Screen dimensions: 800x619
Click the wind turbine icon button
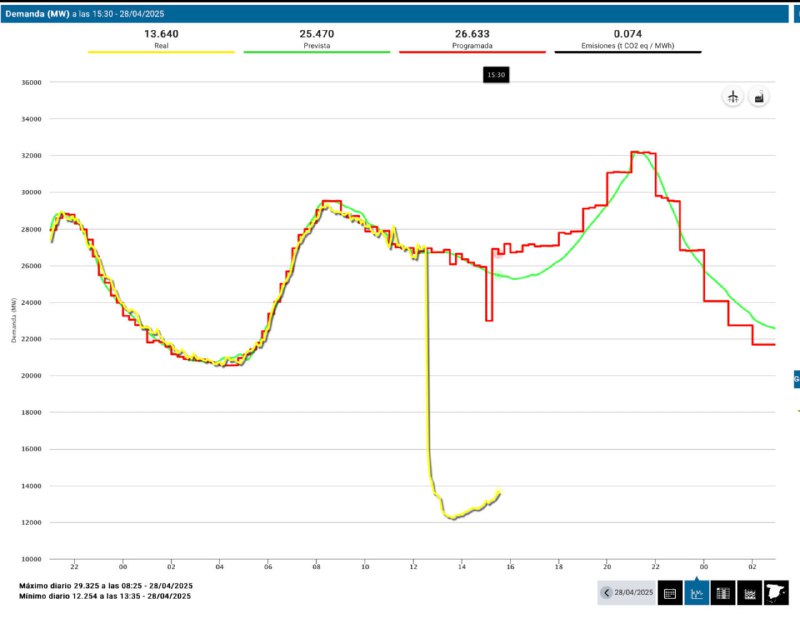[x=733, y=97]
